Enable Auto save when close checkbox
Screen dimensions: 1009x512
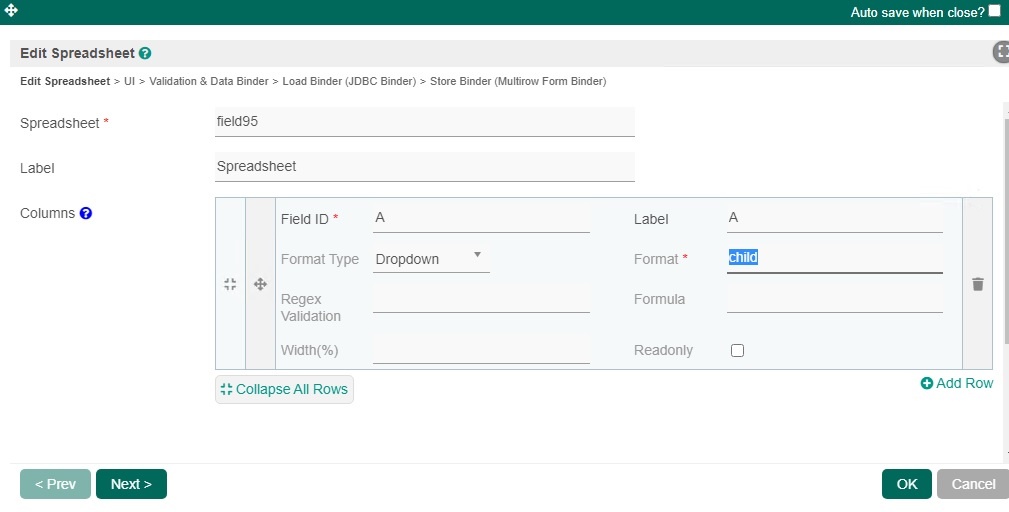coord(994,11)
